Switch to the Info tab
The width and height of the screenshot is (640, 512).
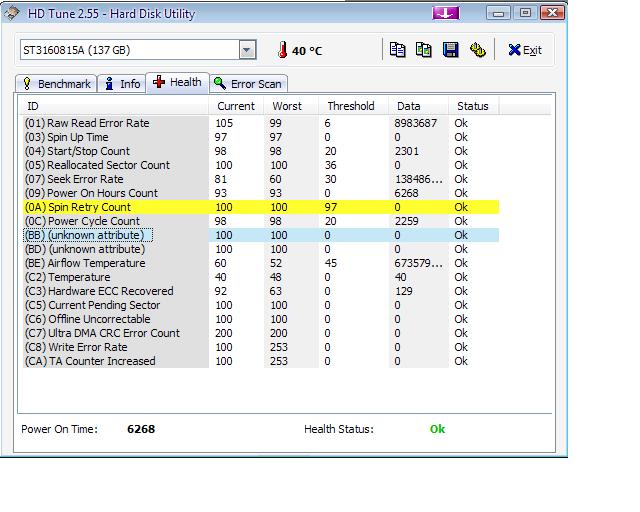coord(122,84)
